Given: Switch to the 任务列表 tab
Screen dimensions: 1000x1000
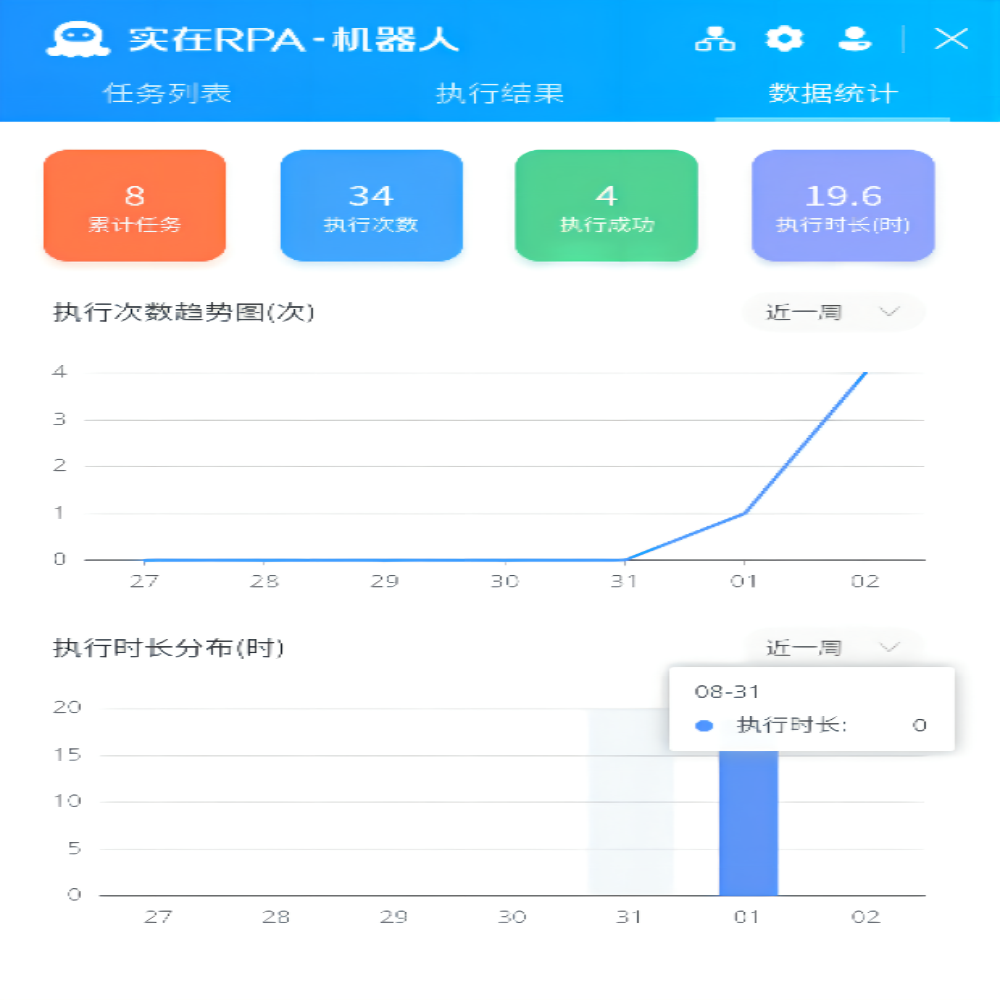Looking at the screenshot, I should click(x=167, y=94).
